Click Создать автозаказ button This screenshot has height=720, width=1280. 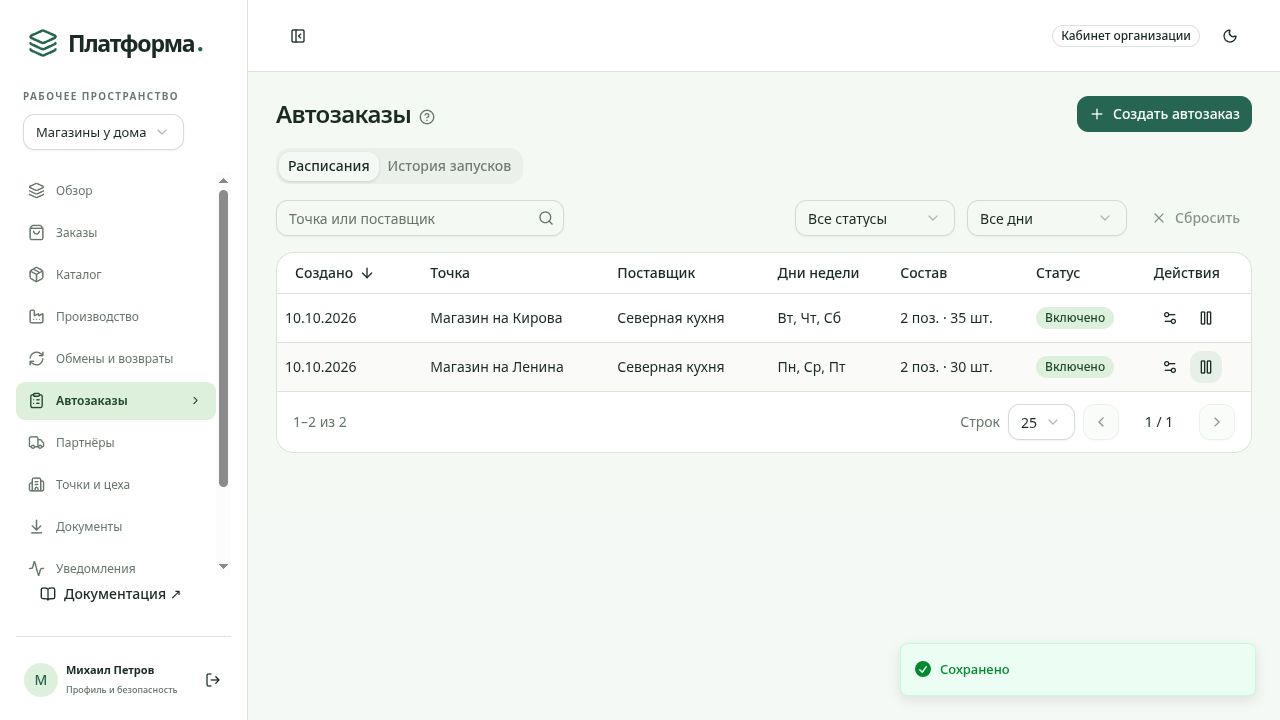pyautogui.click(x=1164, y=114)
